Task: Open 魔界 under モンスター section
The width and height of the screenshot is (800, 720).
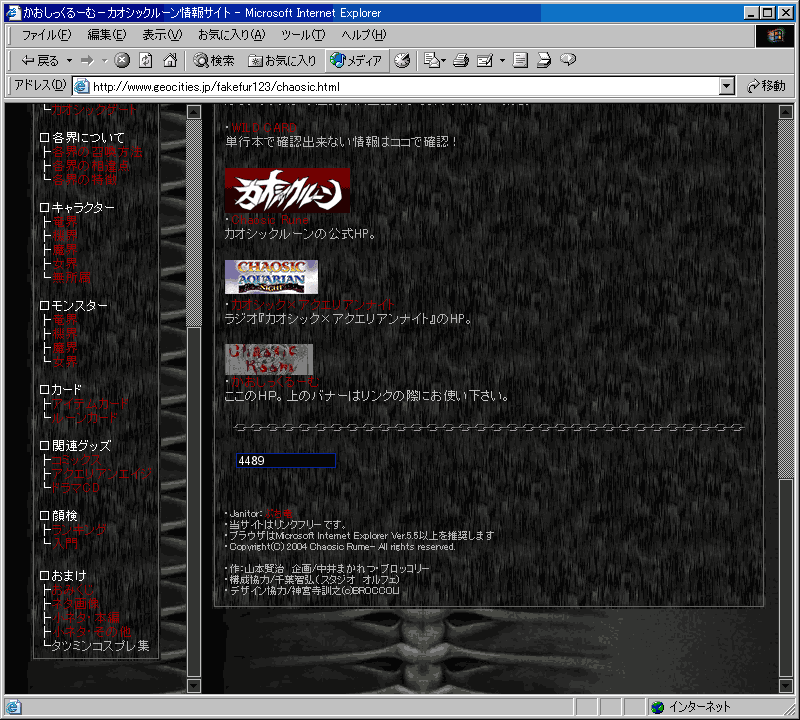Action: click(x=65, y=347)
